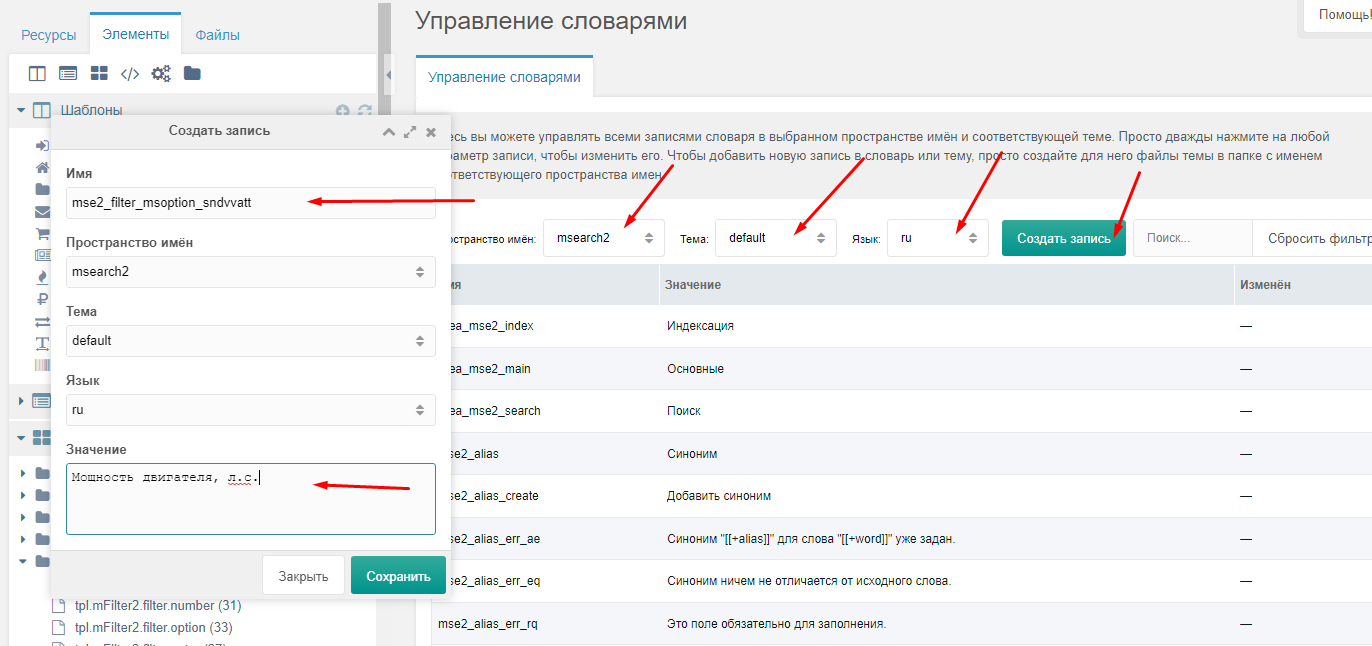
Task: Close the Создать запись dialog with X
Action: click(x=431, y=131)
